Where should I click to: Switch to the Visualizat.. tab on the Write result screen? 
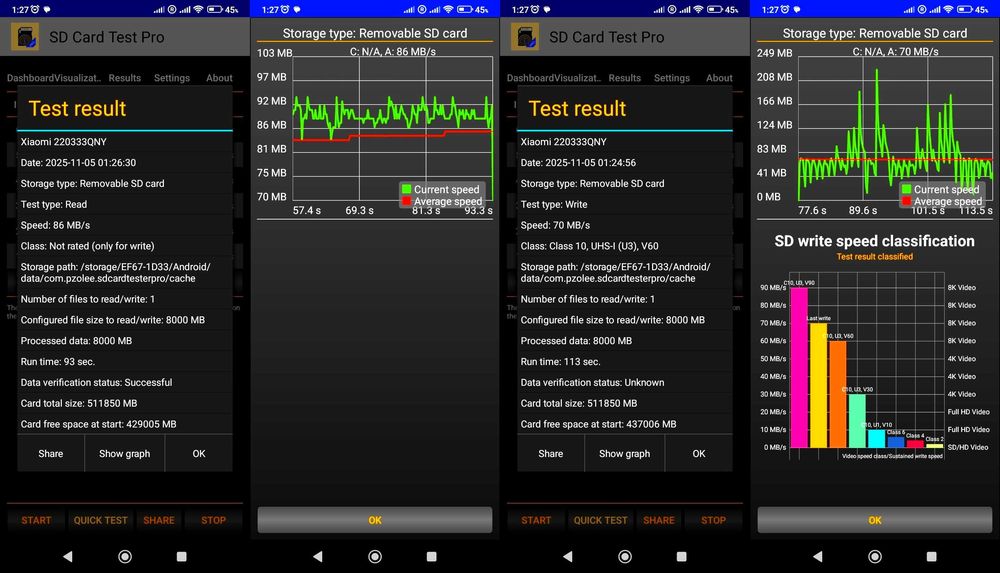pos(578,78)
